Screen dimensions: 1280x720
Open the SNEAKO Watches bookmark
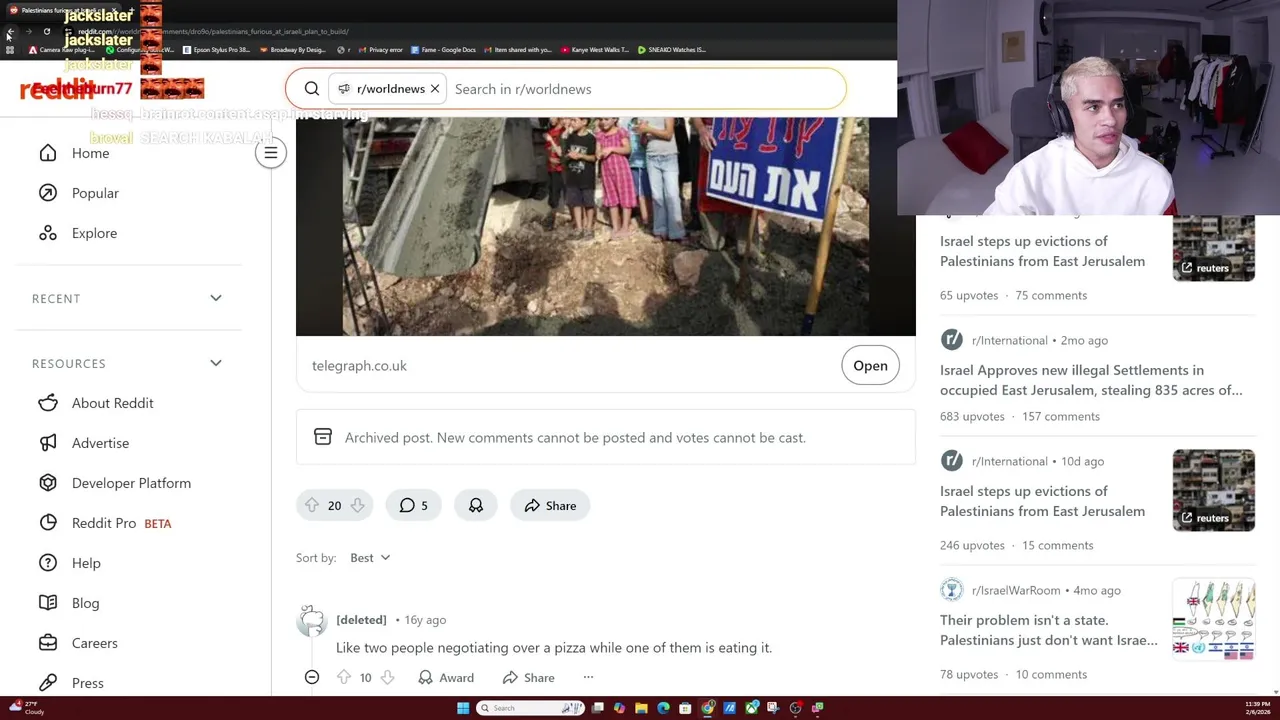point(672,49)
